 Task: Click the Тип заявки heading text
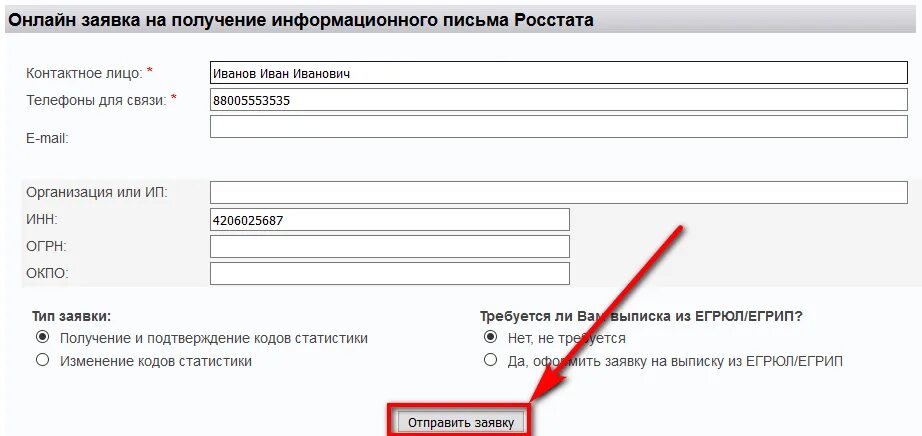point(72,316)
